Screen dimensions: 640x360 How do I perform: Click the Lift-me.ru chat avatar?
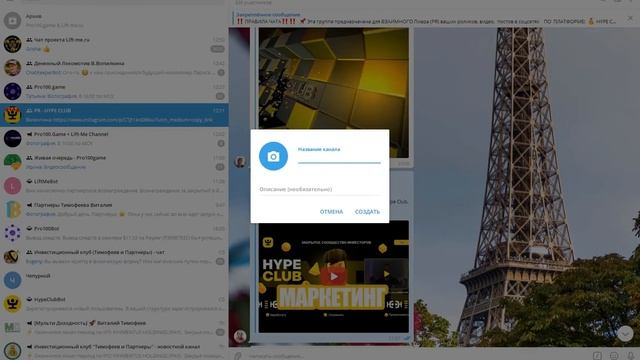point(12,44)
